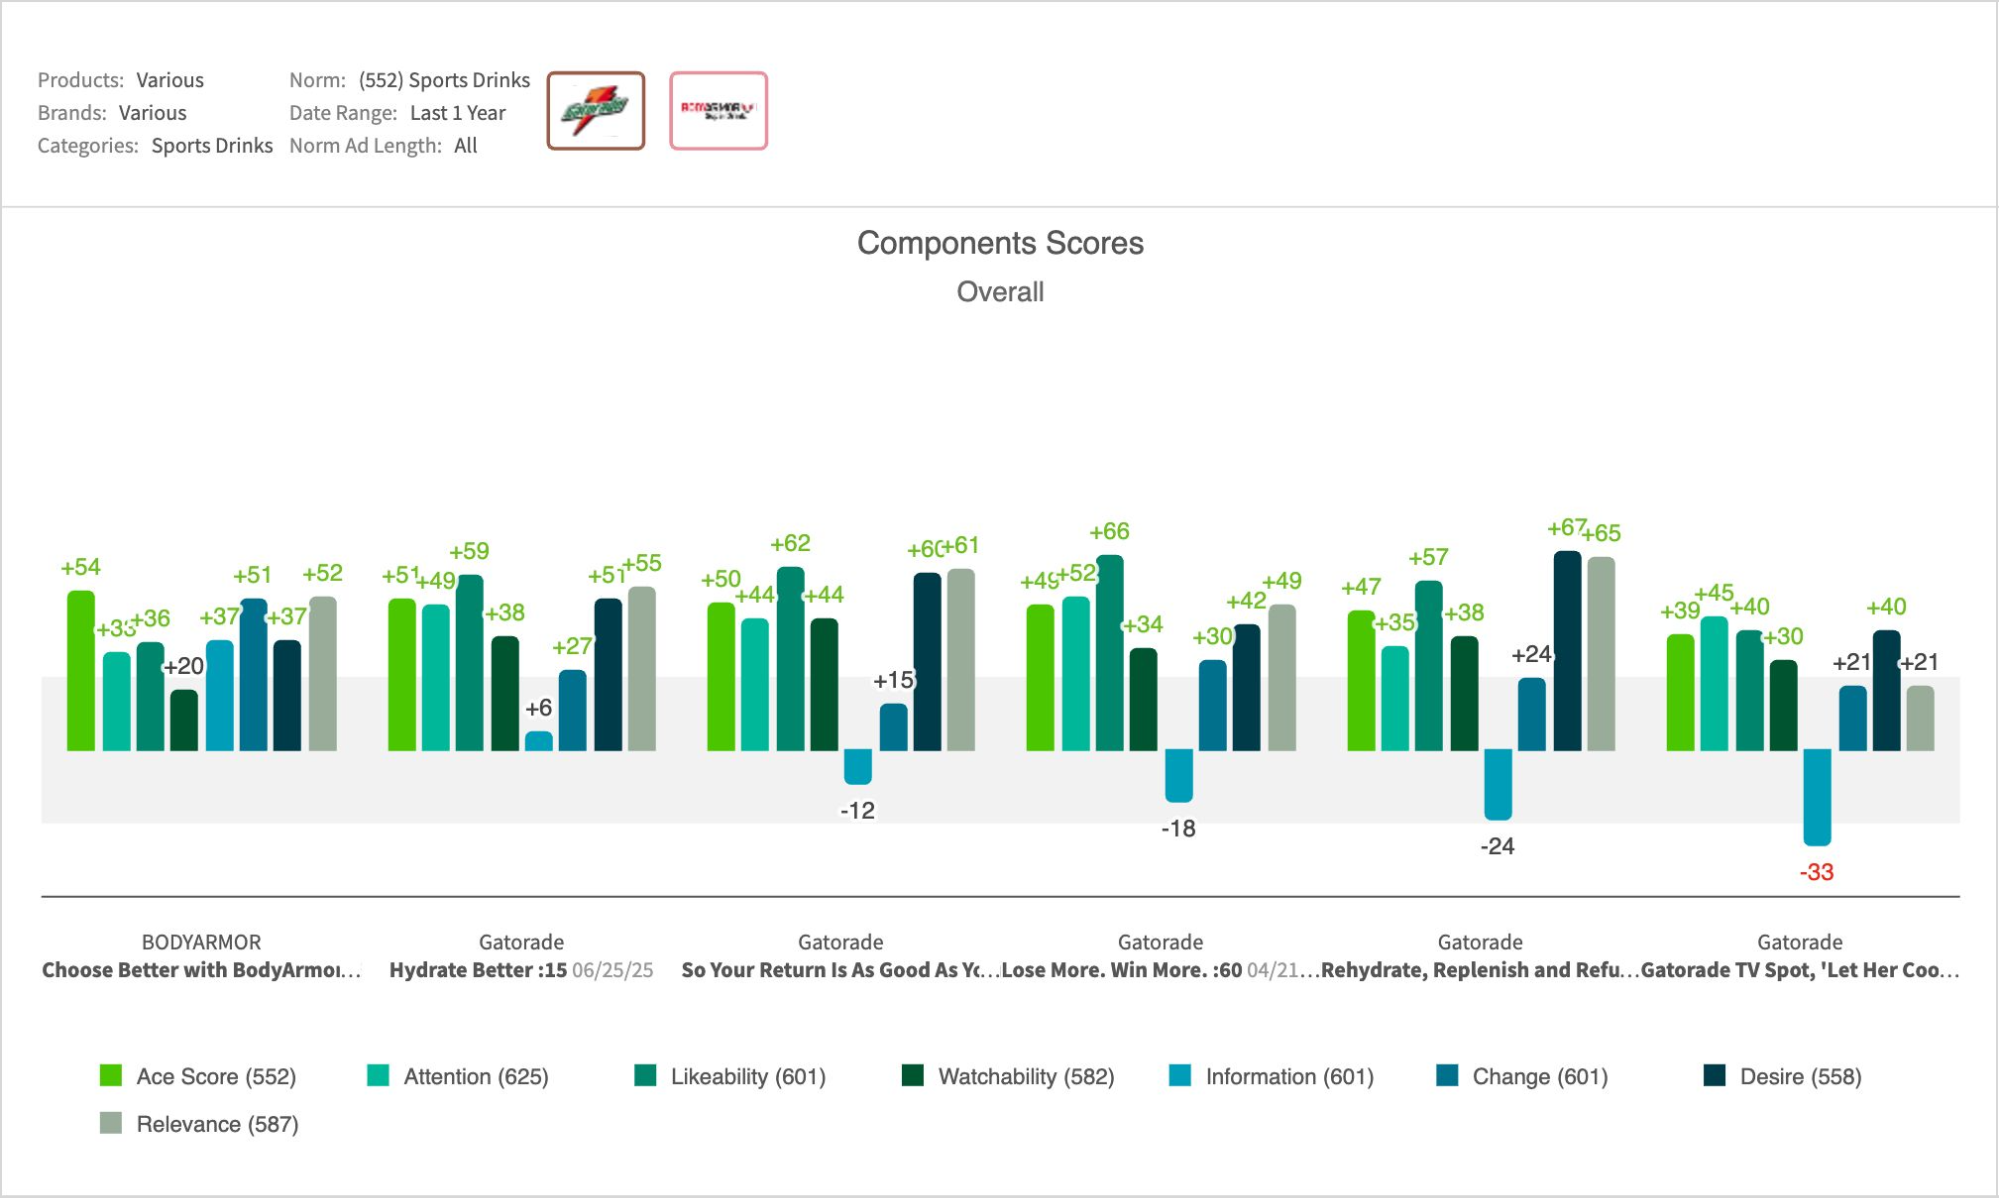
Task: Click the +67 Desire bar
Action: (x=1567, y=650)
